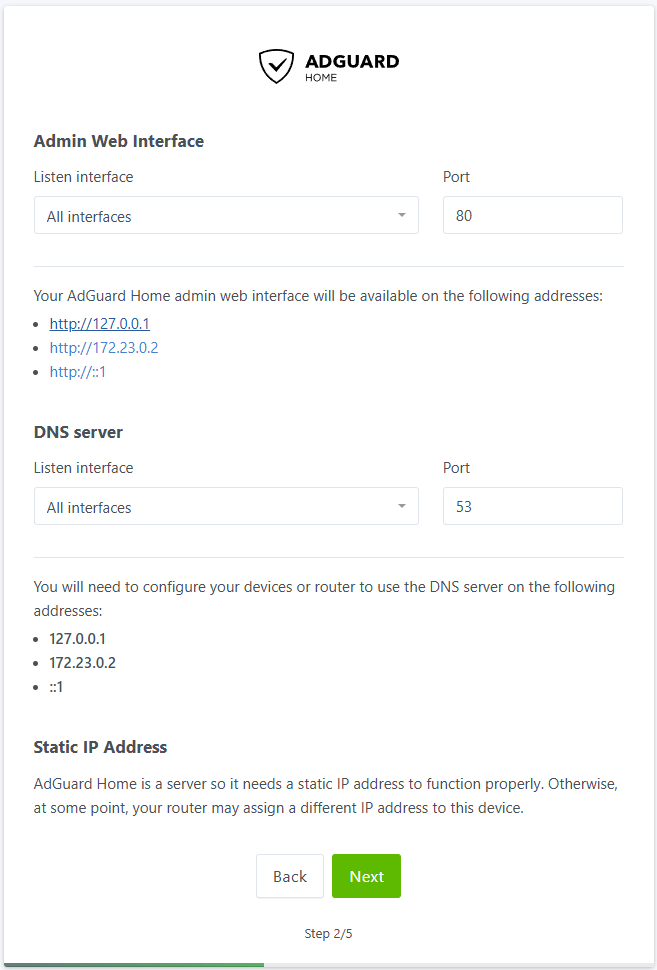
Task: Open the http://172.23.0.2 link
Action: [104, 348]
